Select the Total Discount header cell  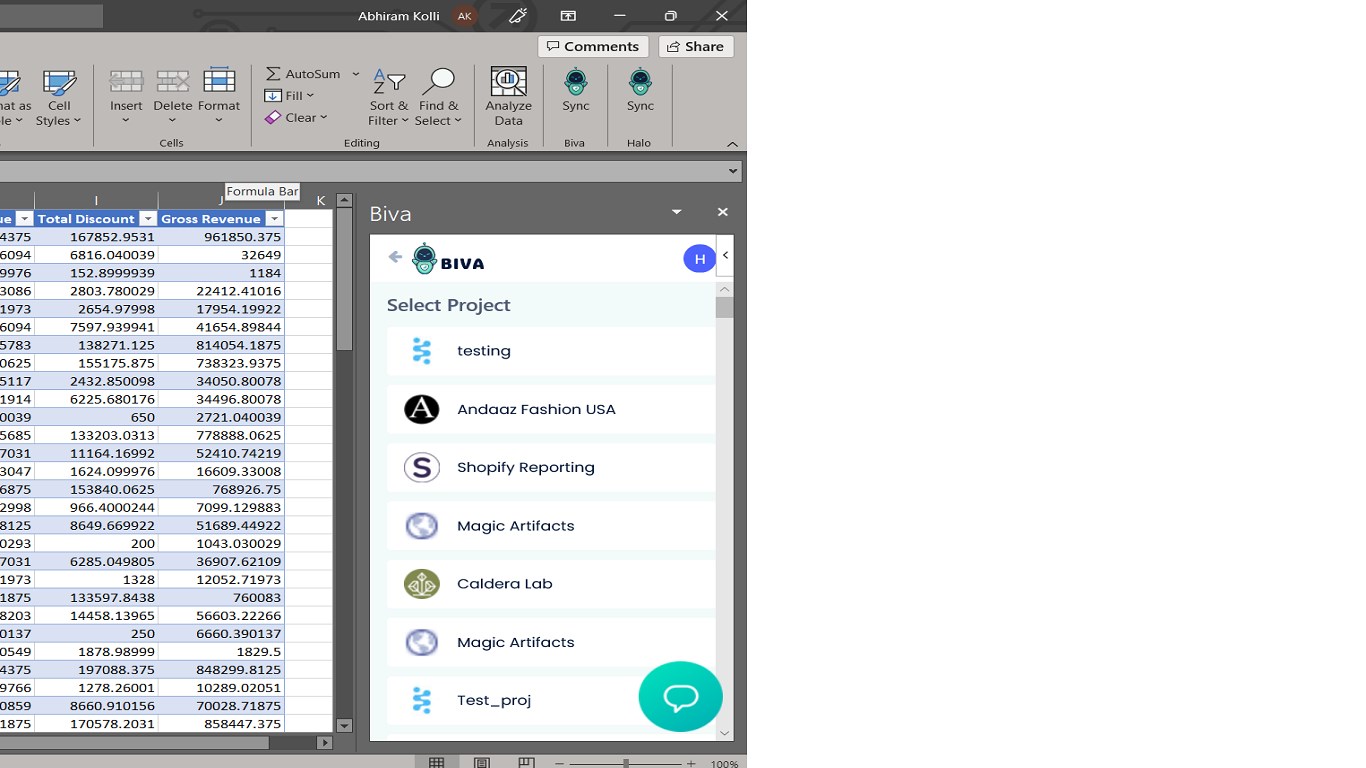(x=96, y=219)
